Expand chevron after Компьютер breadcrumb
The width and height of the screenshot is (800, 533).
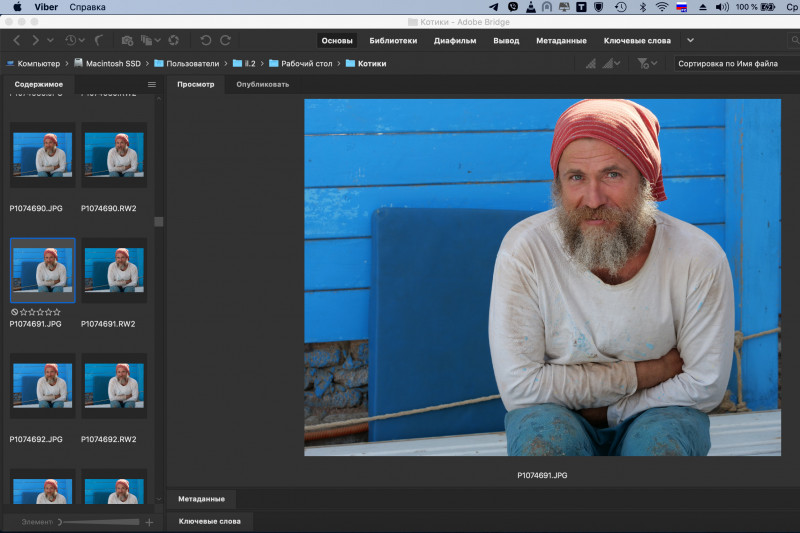(67, 64)
